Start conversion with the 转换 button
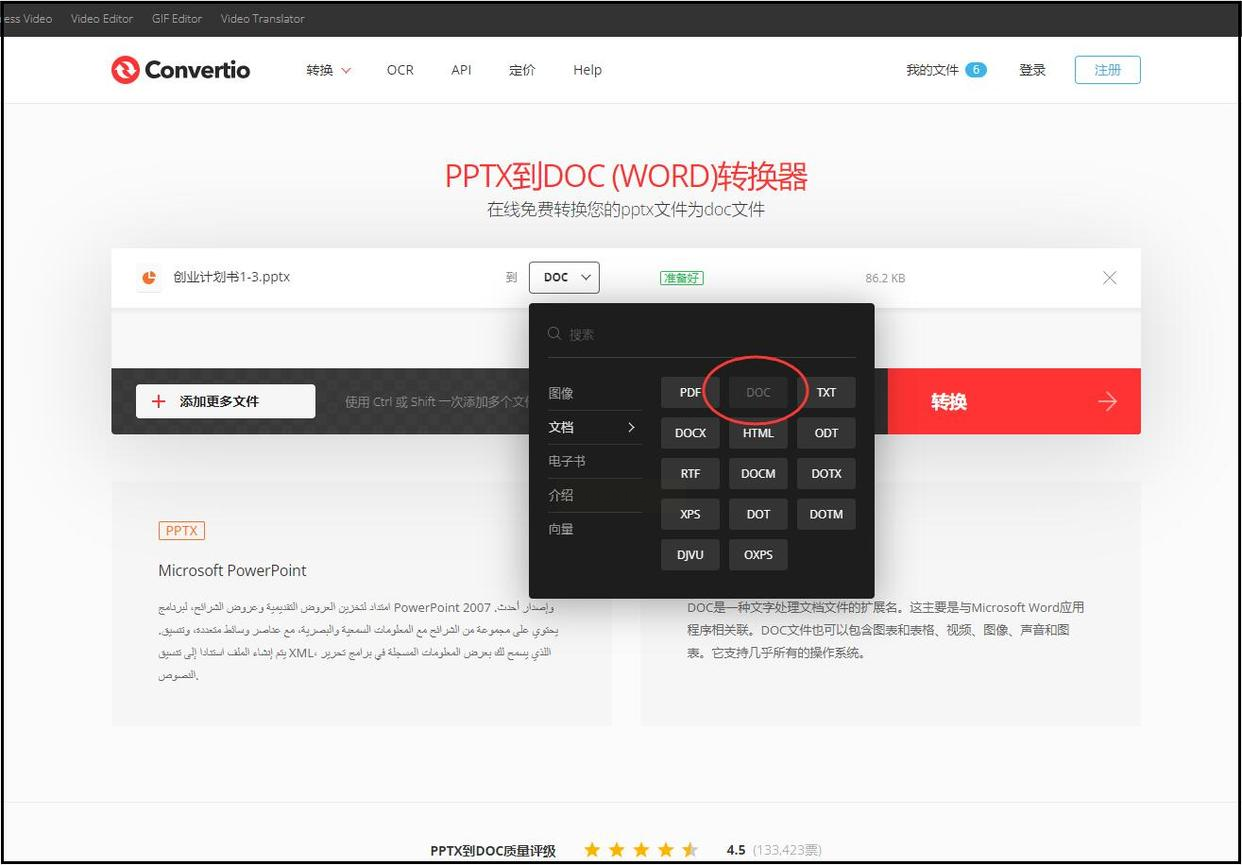The width and height of the screenshot is (1242, 865). tap(1013, 401)
